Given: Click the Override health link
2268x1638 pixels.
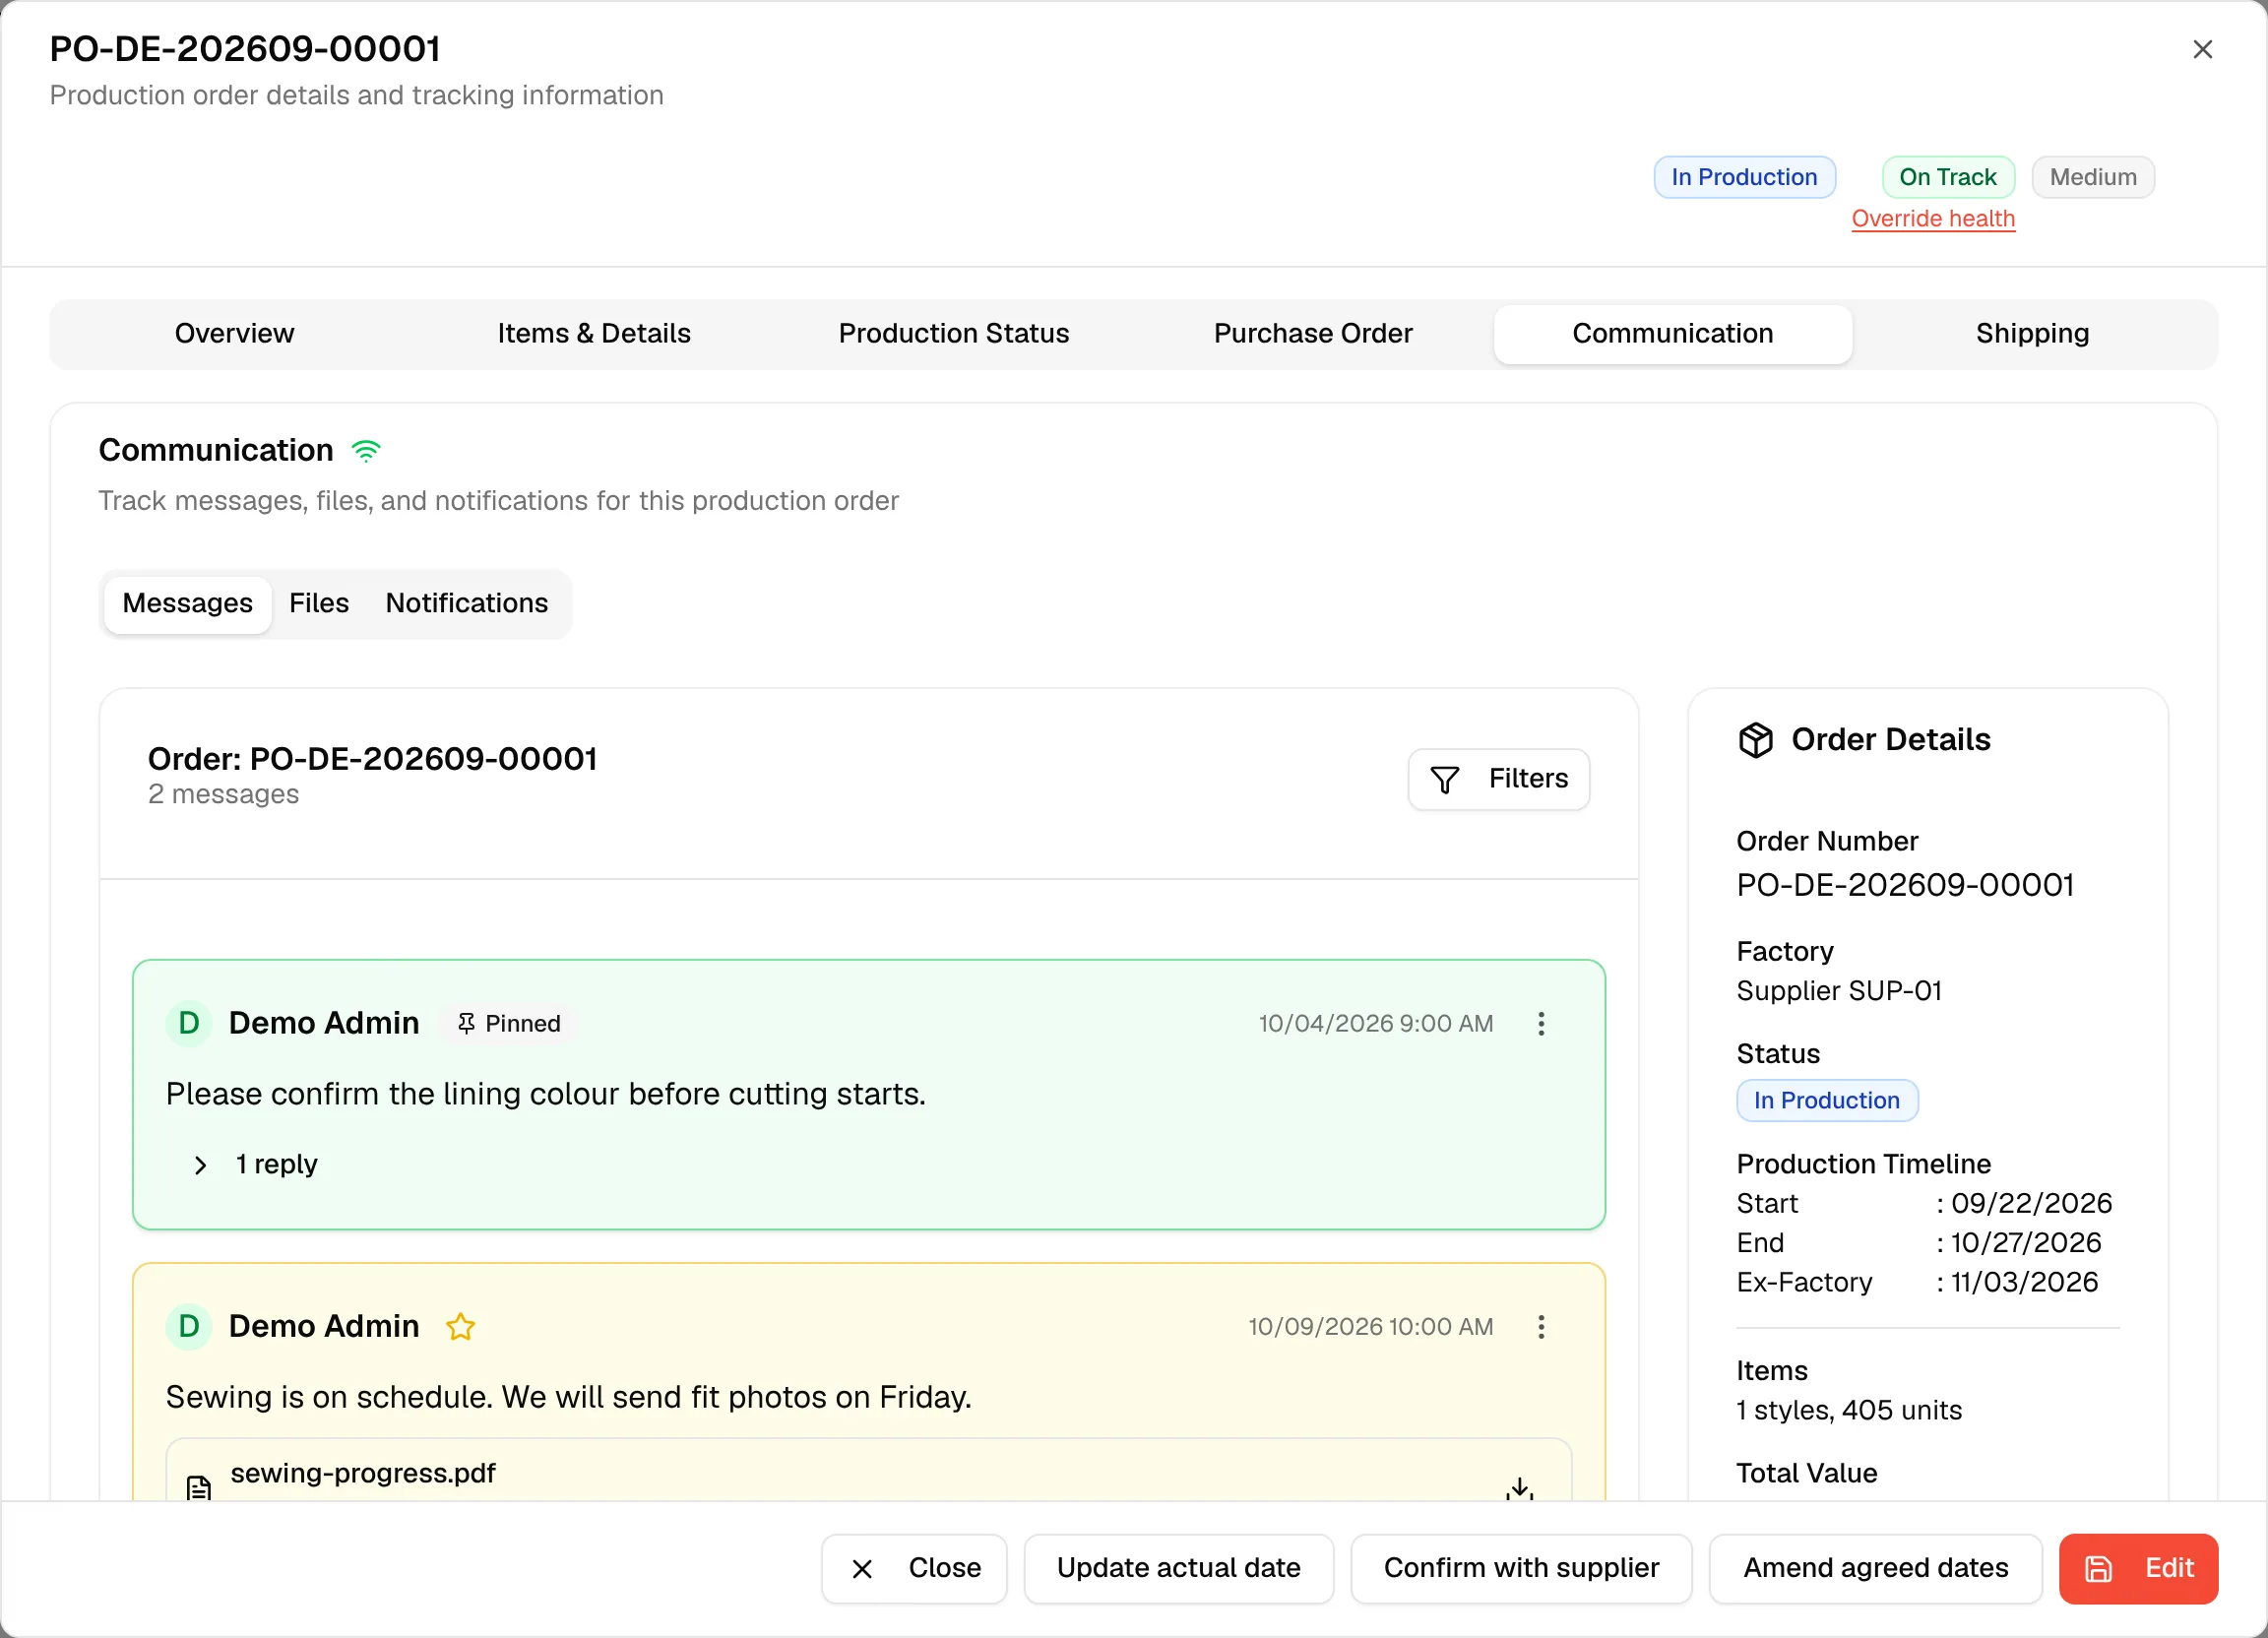Looking at the screenshot, I should (1932, 218).
